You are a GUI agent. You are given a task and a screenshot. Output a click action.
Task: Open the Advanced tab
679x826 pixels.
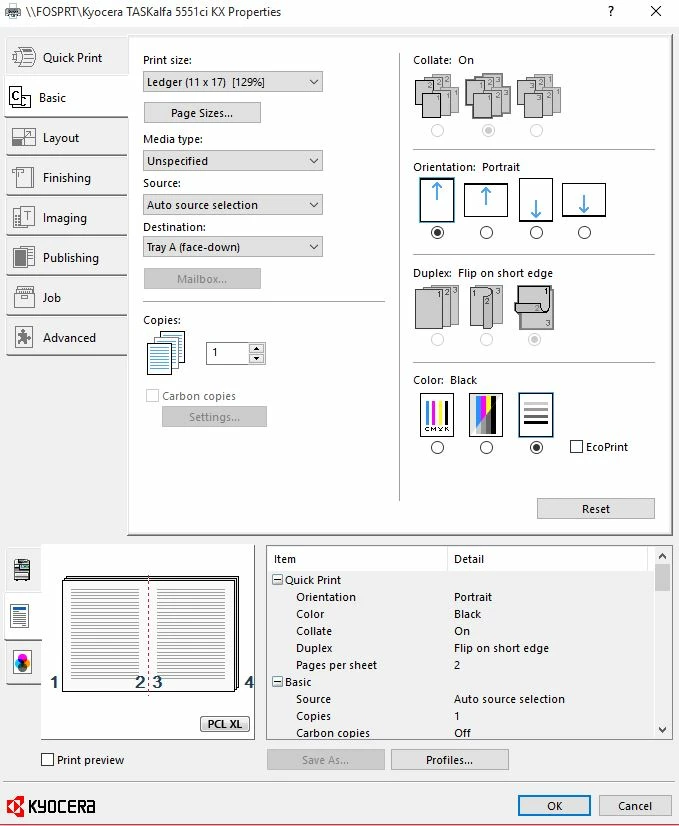coord(66,338)
